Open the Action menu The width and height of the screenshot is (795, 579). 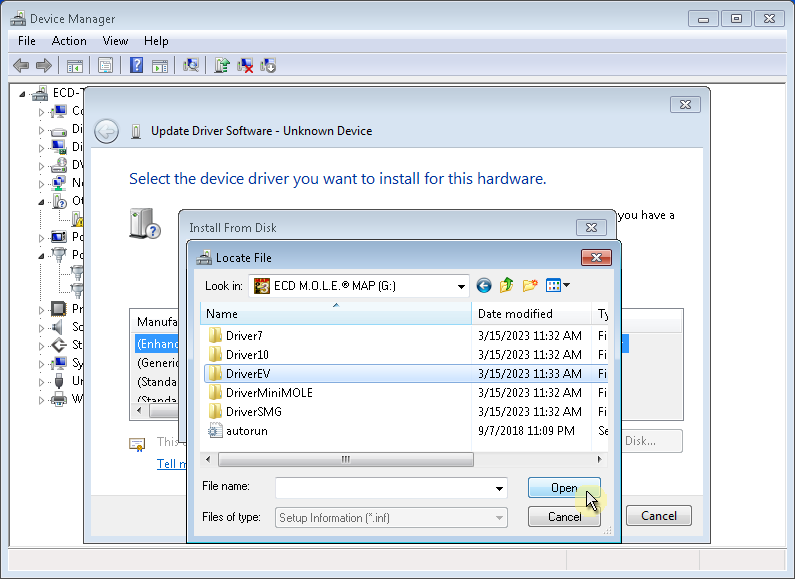pyautogui.click(x=69, y=41)
